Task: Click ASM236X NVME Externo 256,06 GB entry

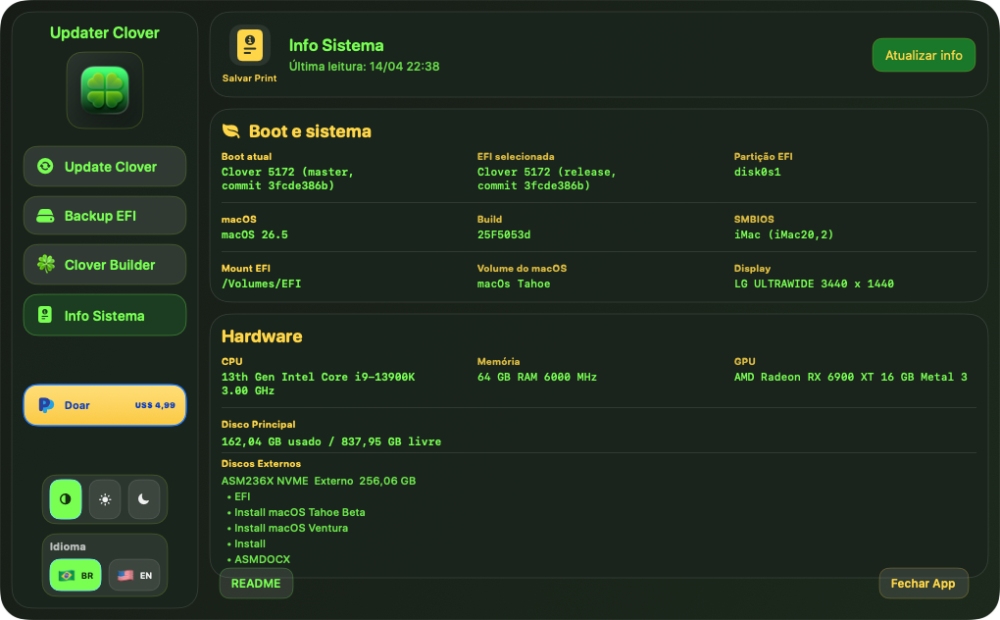Action: point(318,481)
